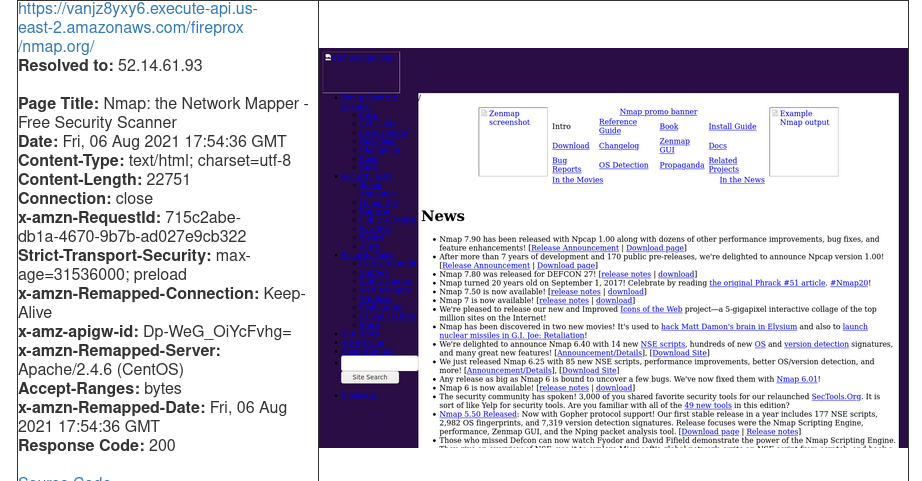This screenshot has width=922, height=481.
Task: Click the Zenmap screenshot image placeholder
Action: [513, 142]
